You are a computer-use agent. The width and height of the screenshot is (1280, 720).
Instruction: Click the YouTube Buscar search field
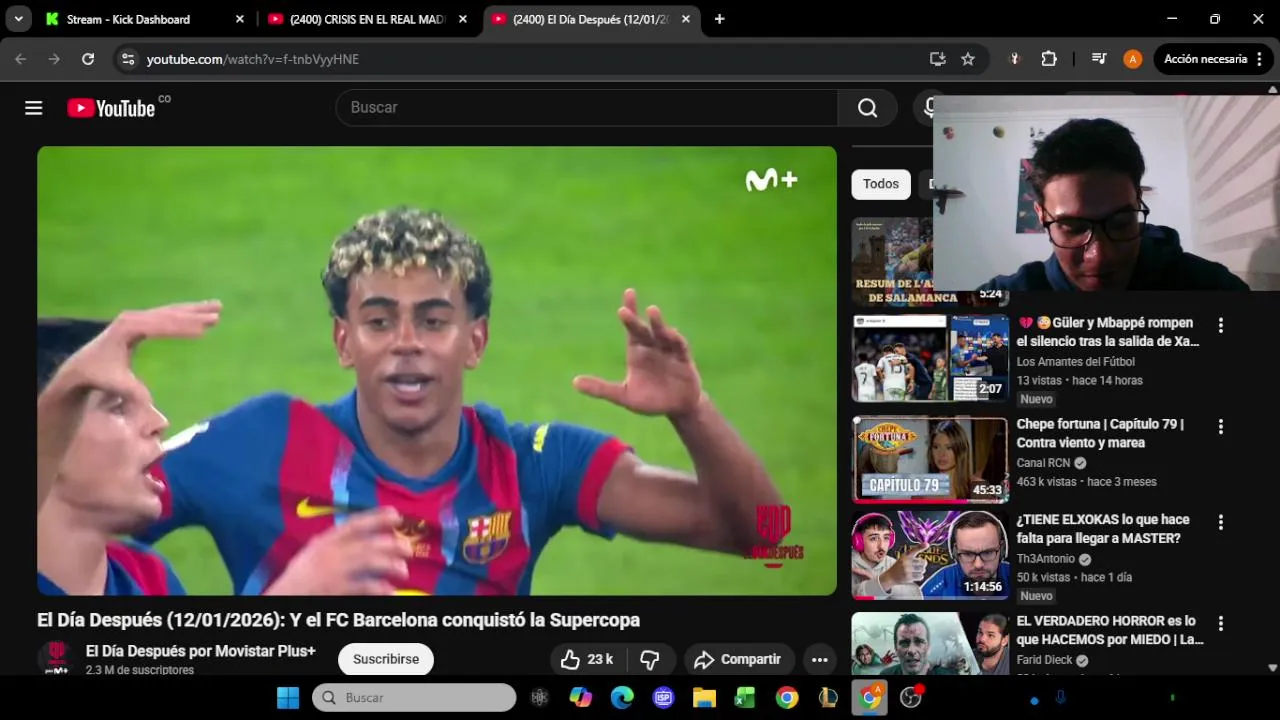click(587, 108)
